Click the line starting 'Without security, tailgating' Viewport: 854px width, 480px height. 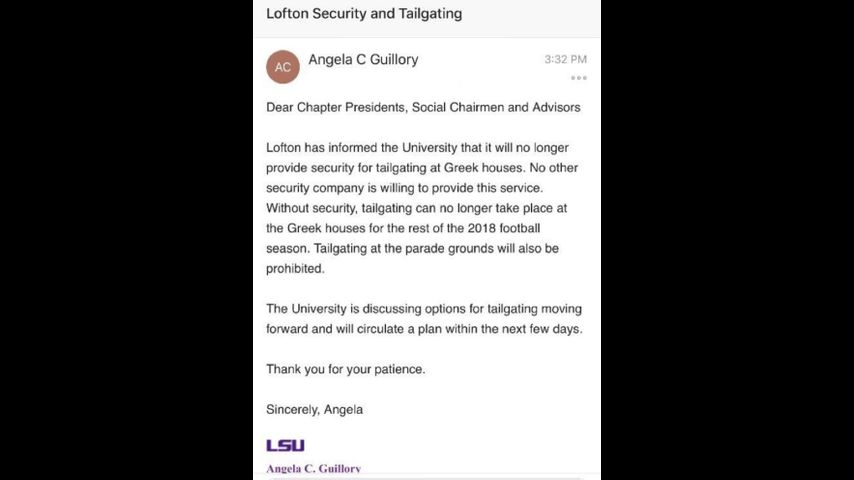pos(416,208)
